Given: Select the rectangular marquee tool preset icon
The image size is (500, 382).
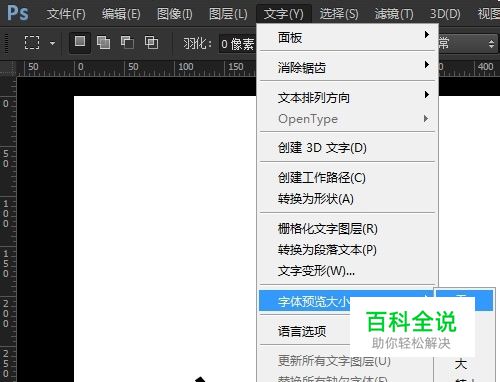Looking at the screenshot, I should point(32,43).
